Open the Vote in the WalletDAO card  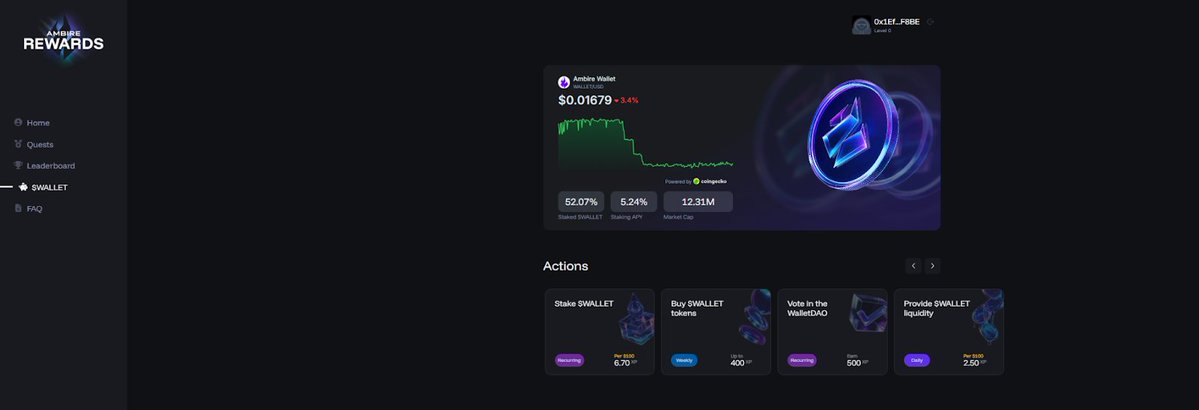(x=832, y=332)
